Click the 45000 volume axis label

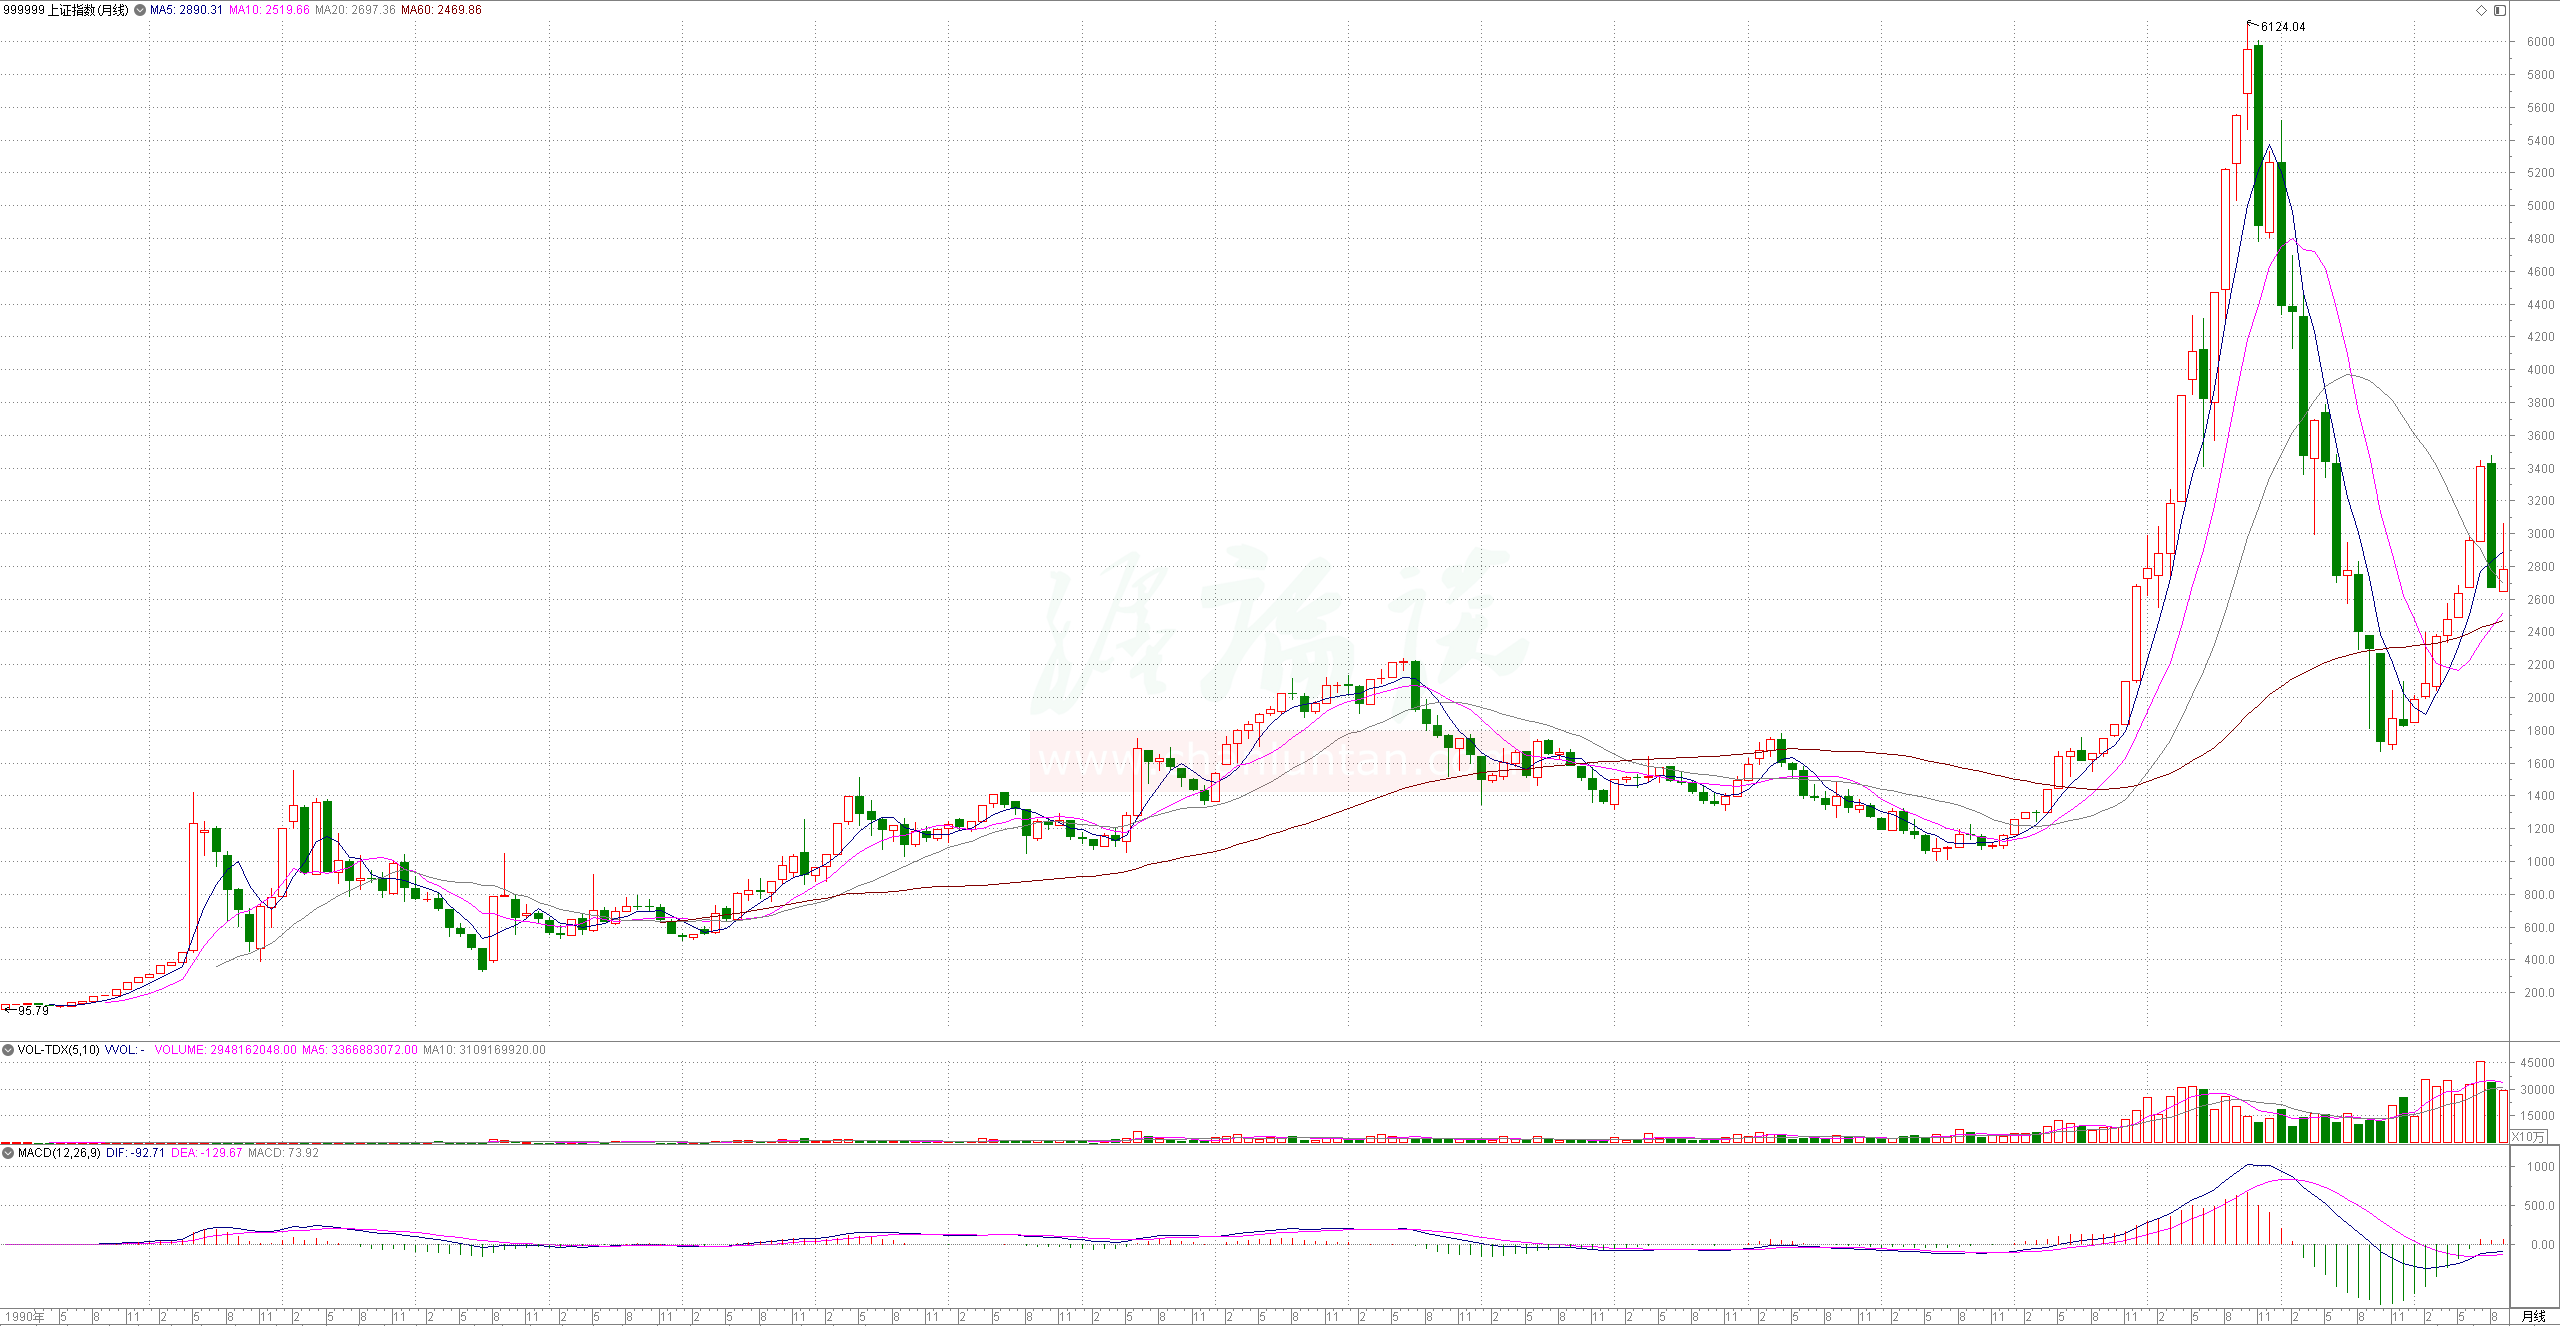tap(2539, 1063)
